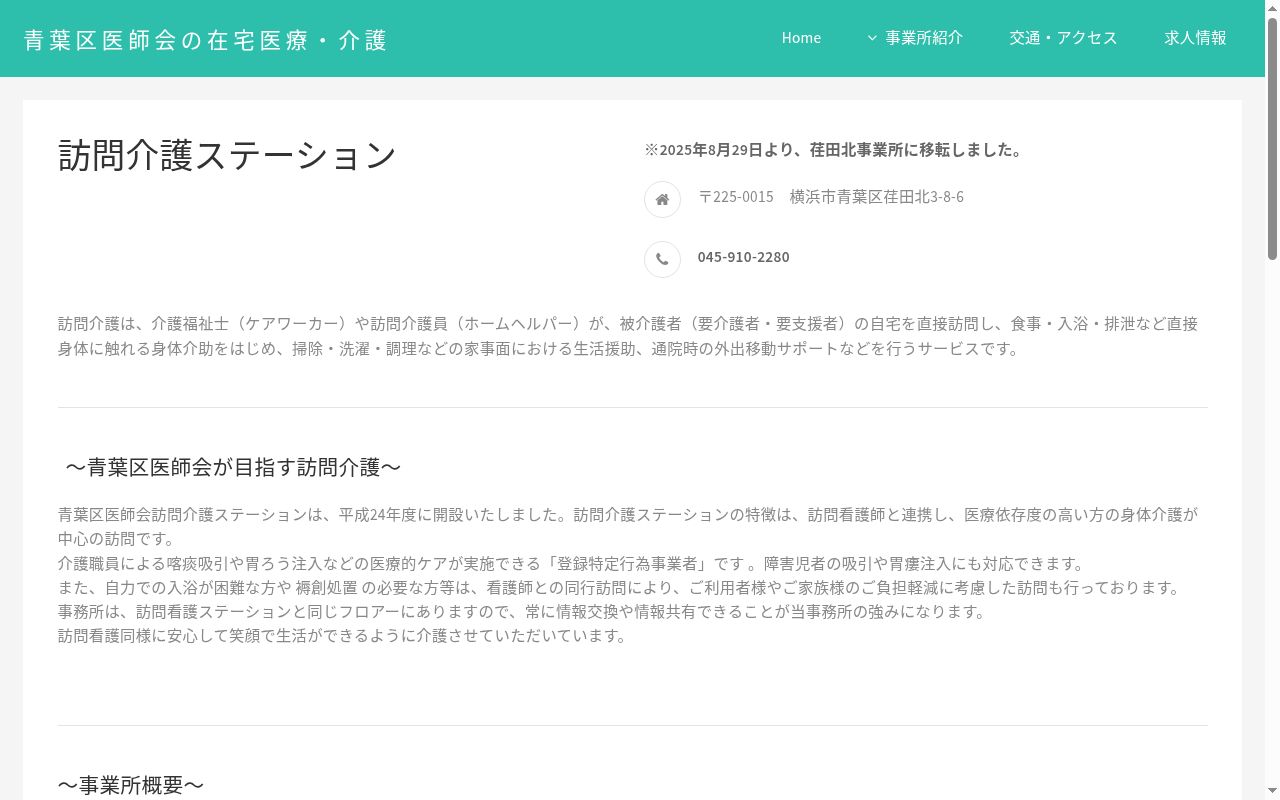This screenshot has height=800, width=1280.
Task: Click the phone icon beside 045-910-2280
Action: tap(662, 260)
